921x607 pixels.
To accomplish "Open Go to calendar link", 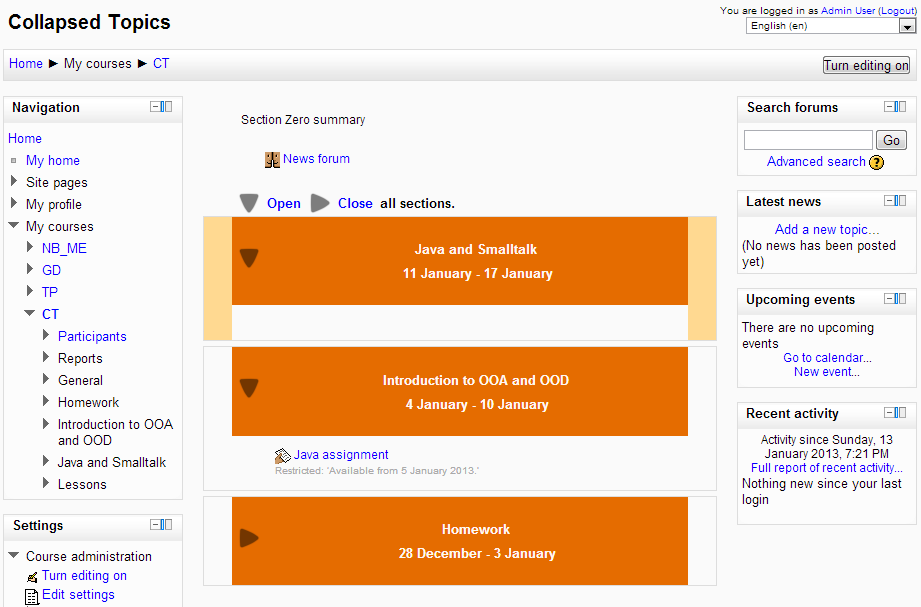I will (x=827, y=357).
